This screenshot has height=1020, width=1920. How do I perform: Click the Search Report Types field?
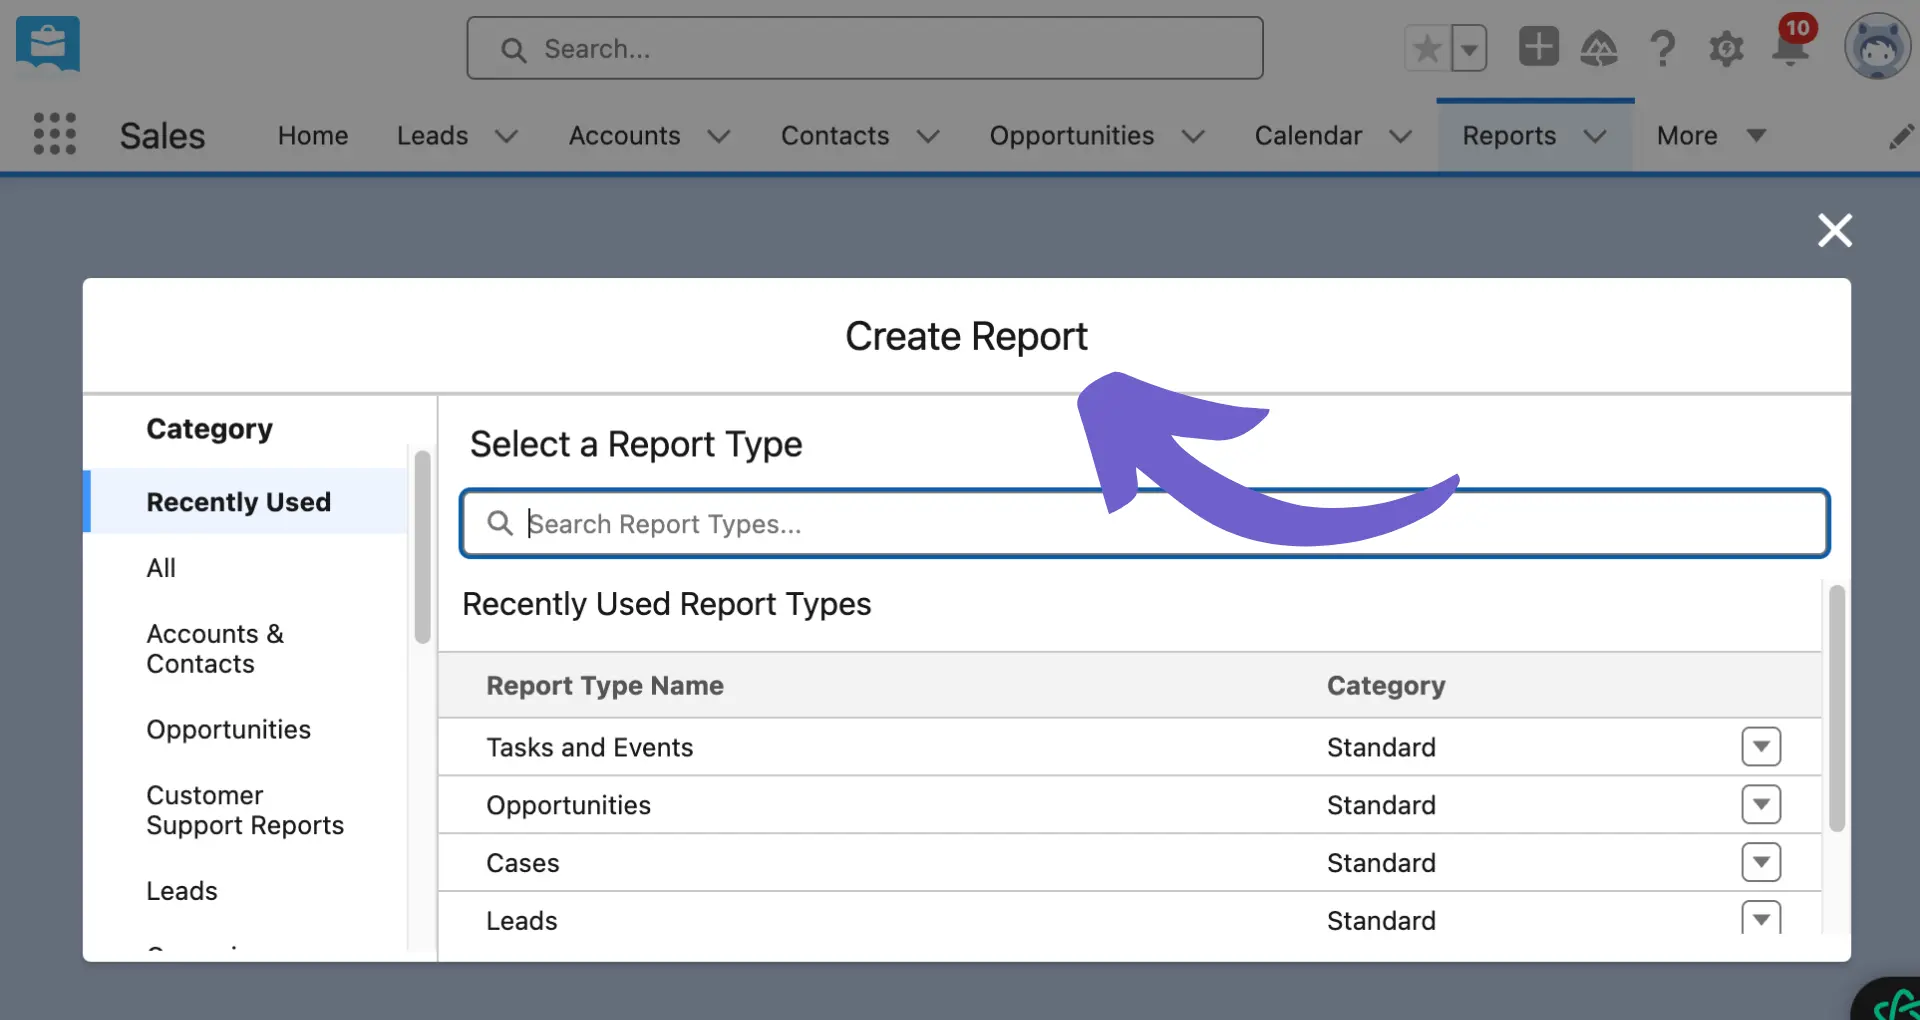[x=1144, y=523]
